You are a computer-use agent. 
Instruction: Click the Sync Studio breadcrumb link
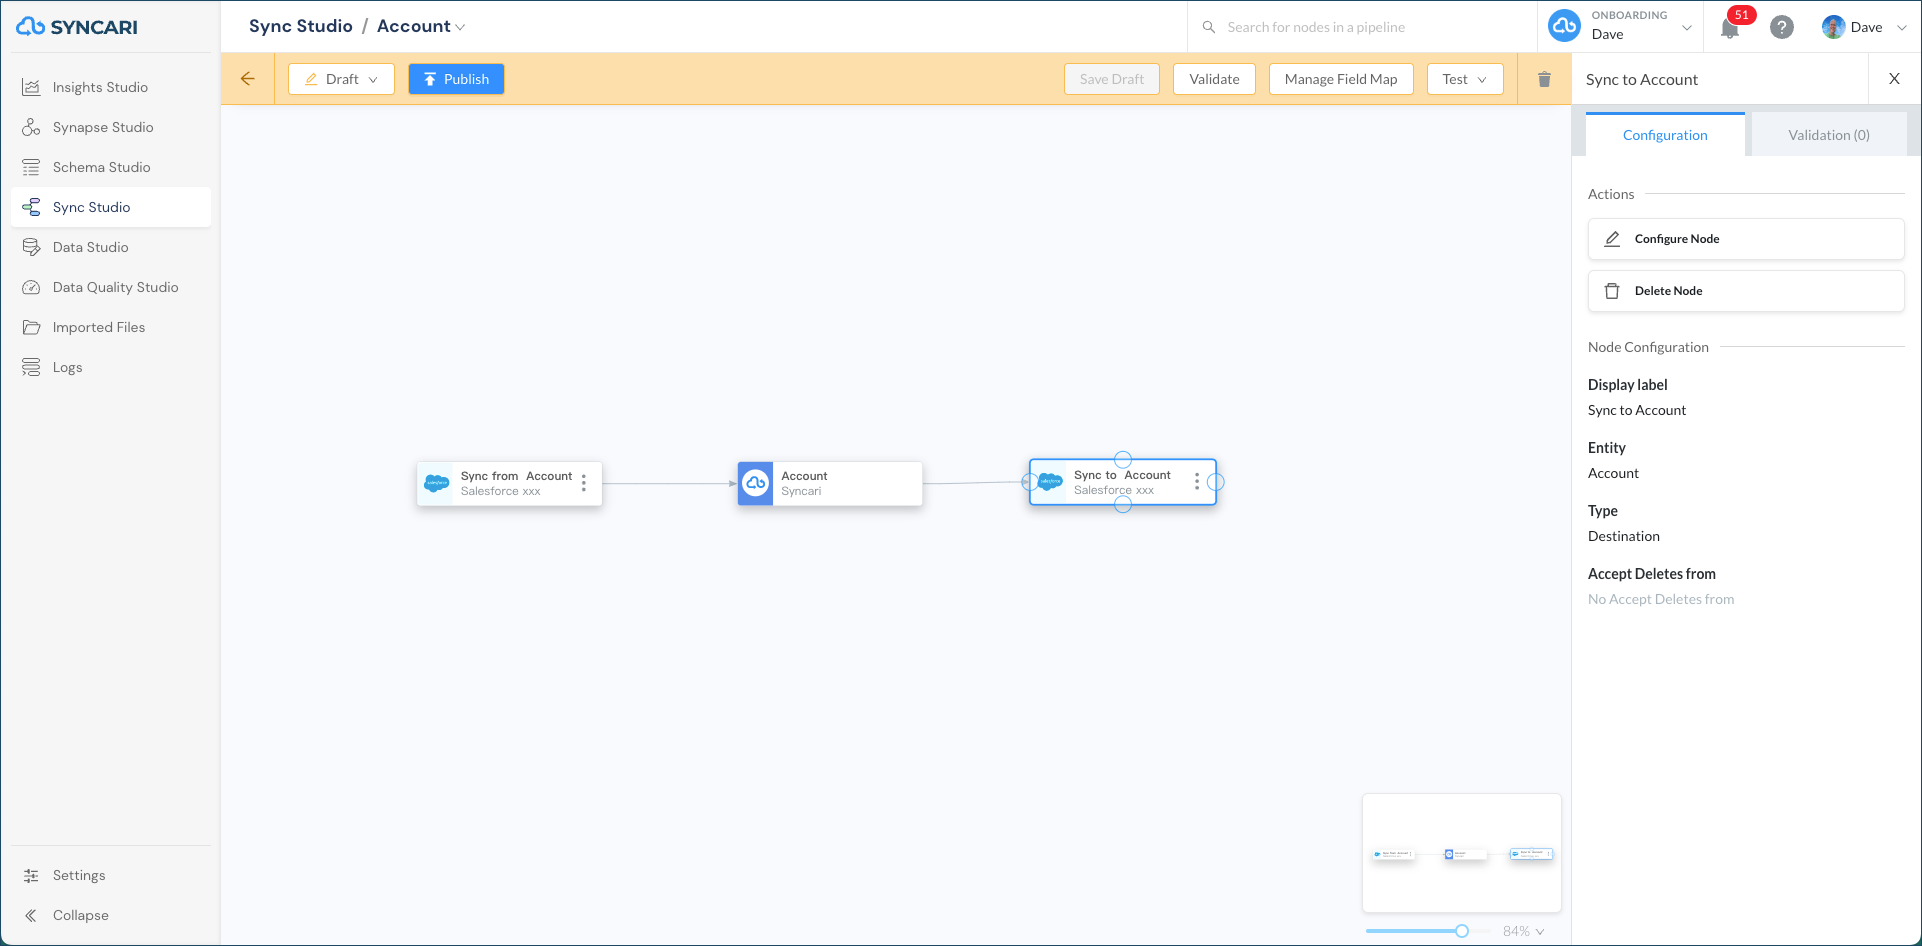pyautogui.click(x=301, y=26)
